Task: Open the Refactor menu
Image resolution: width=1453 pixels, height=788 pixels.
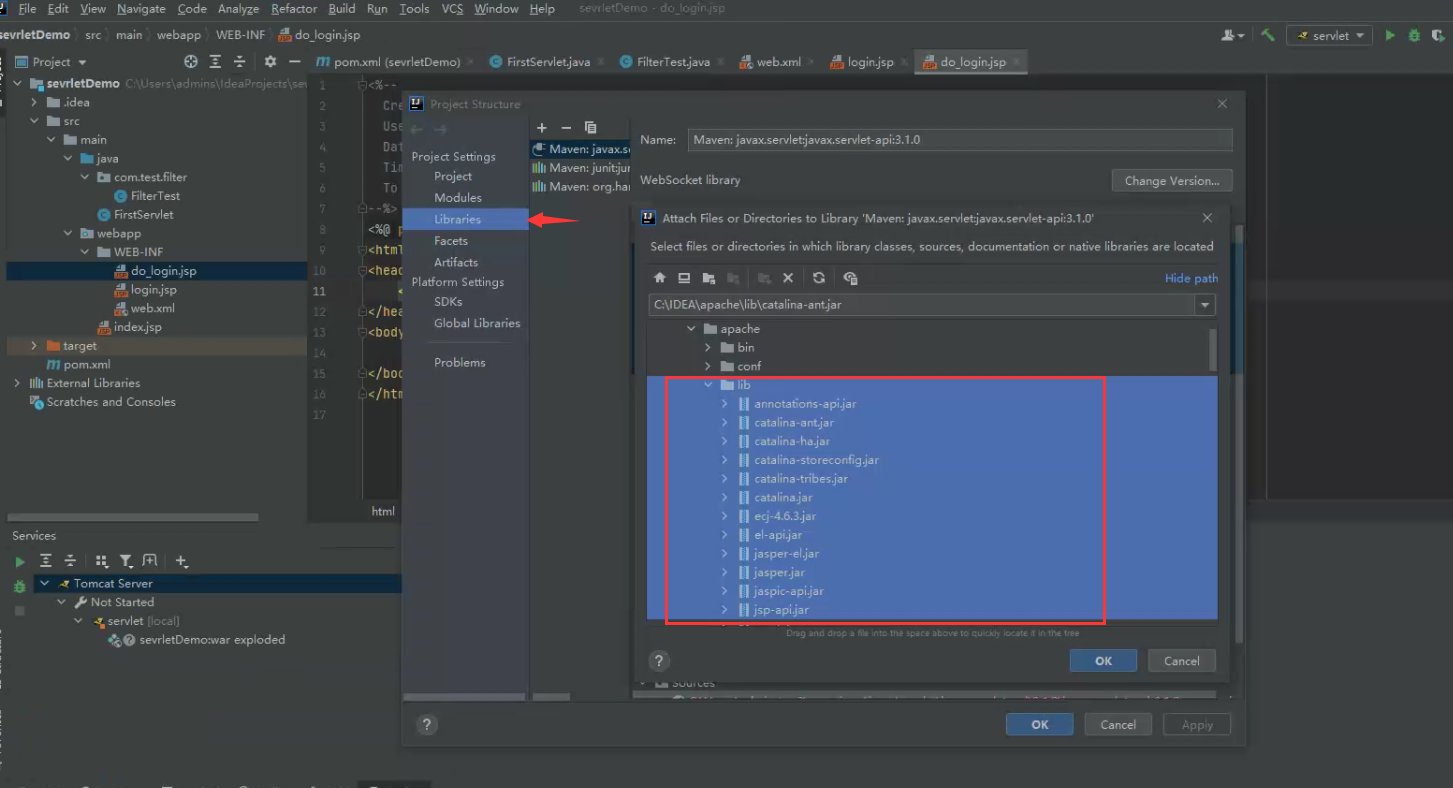Action: [x=294, y=8]
